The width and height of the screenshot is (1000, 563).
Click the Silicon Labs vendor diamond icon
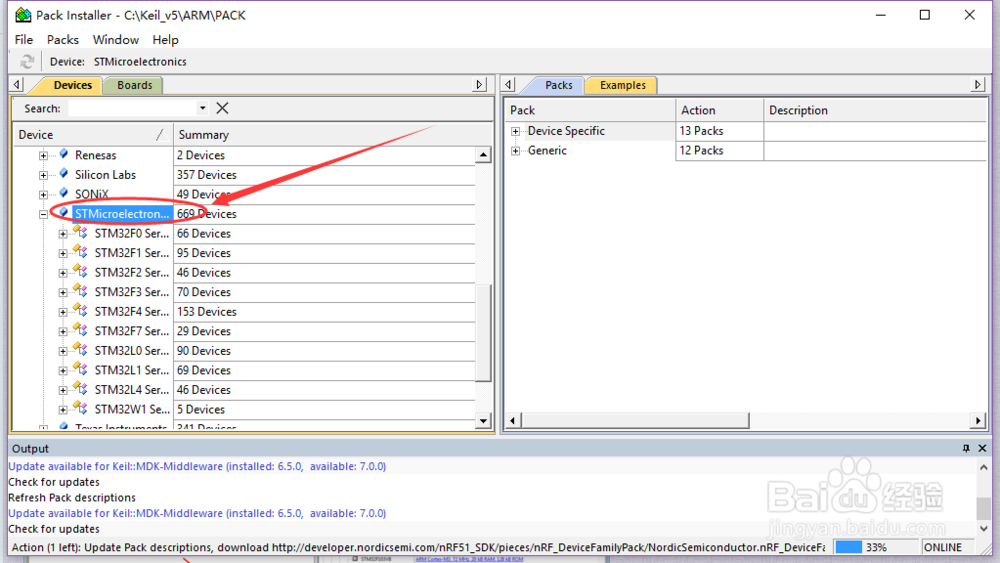[64, 174]
